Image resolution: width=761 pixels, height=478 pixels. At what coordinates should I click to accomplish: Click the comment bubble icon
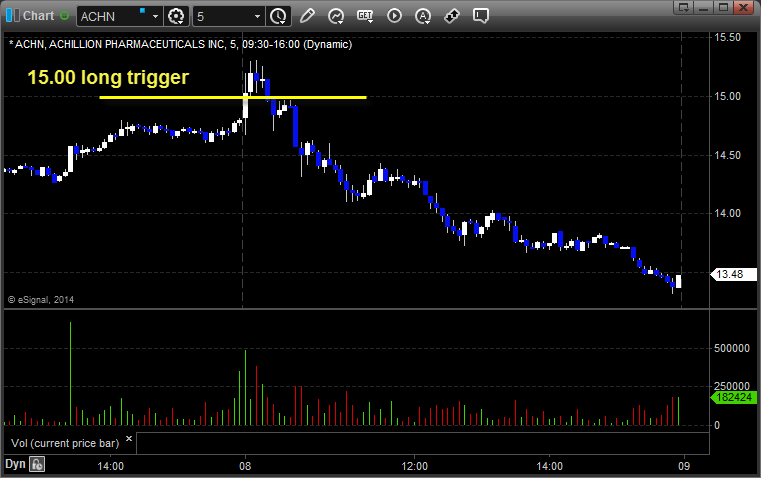(x=480, y=16)
